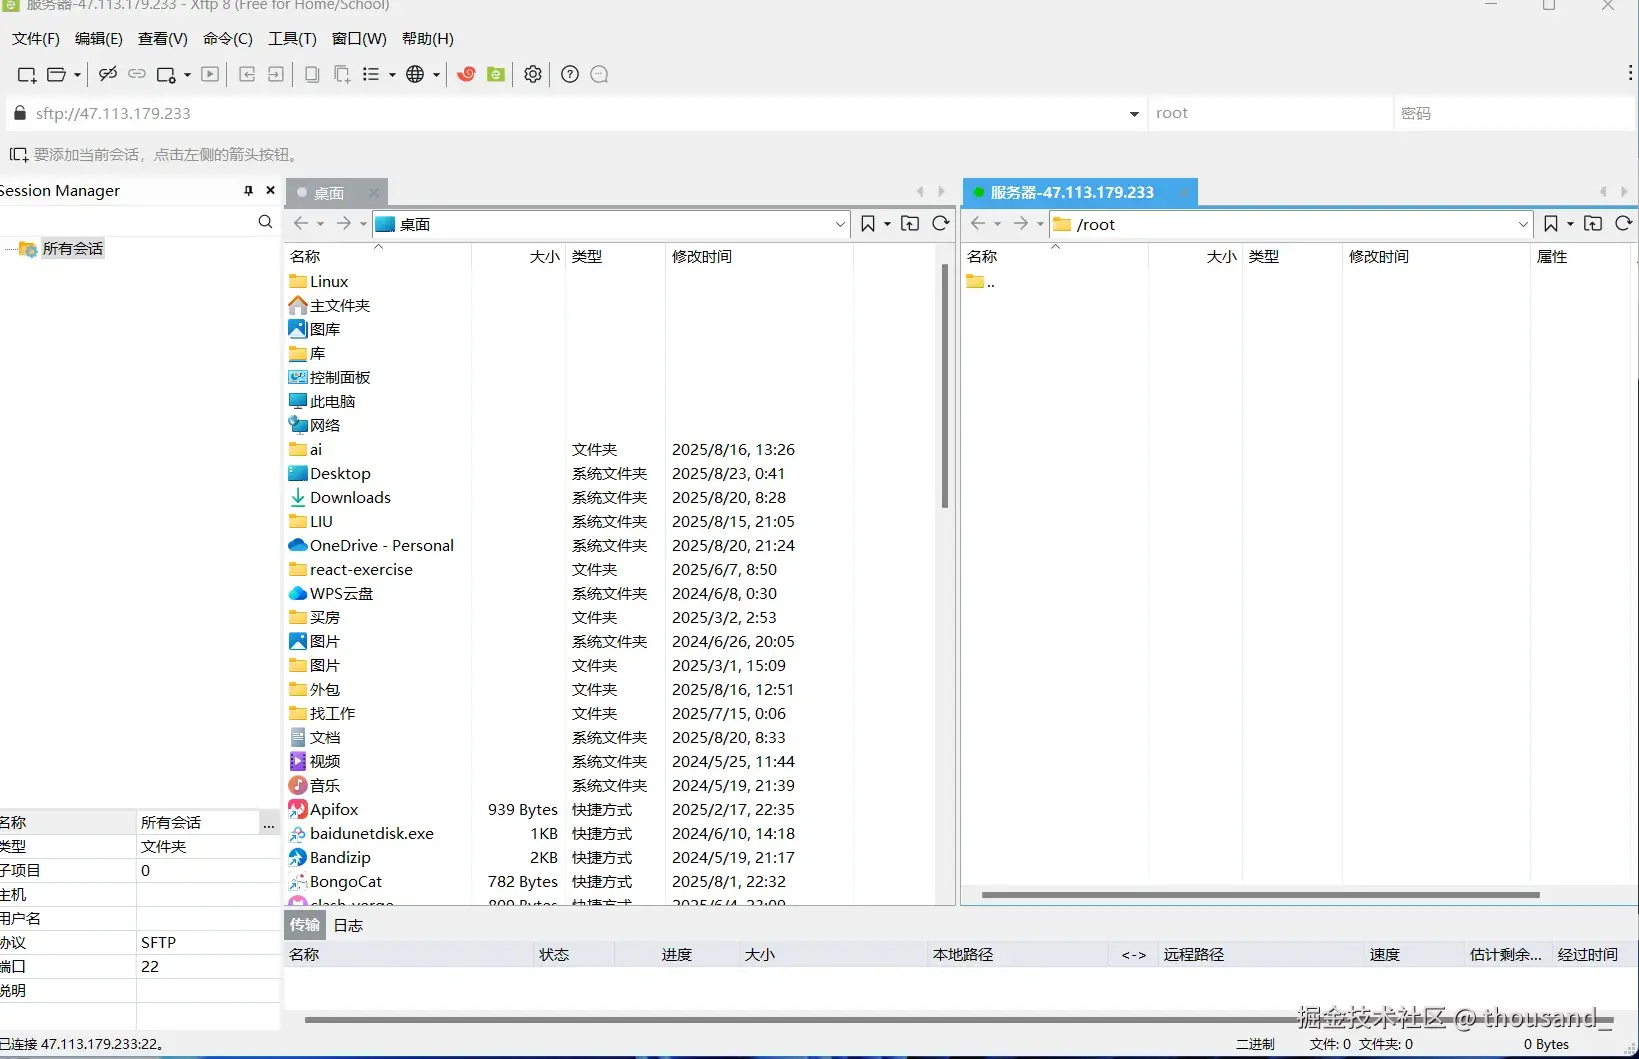Open the 帮助(H) menu
The height and width of the screenshot is (1059, 1639).
coord(428,39)
